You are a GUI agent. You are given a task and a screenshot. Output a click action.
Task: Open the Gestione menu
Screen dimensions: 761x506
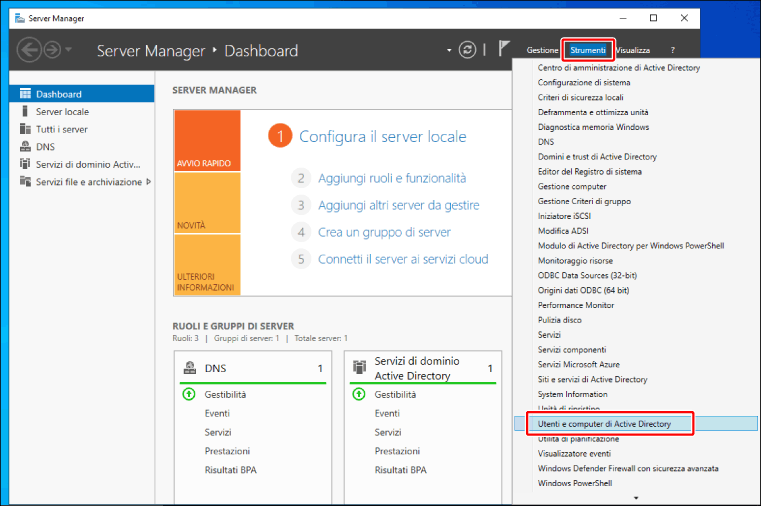[x=542, y=50]
